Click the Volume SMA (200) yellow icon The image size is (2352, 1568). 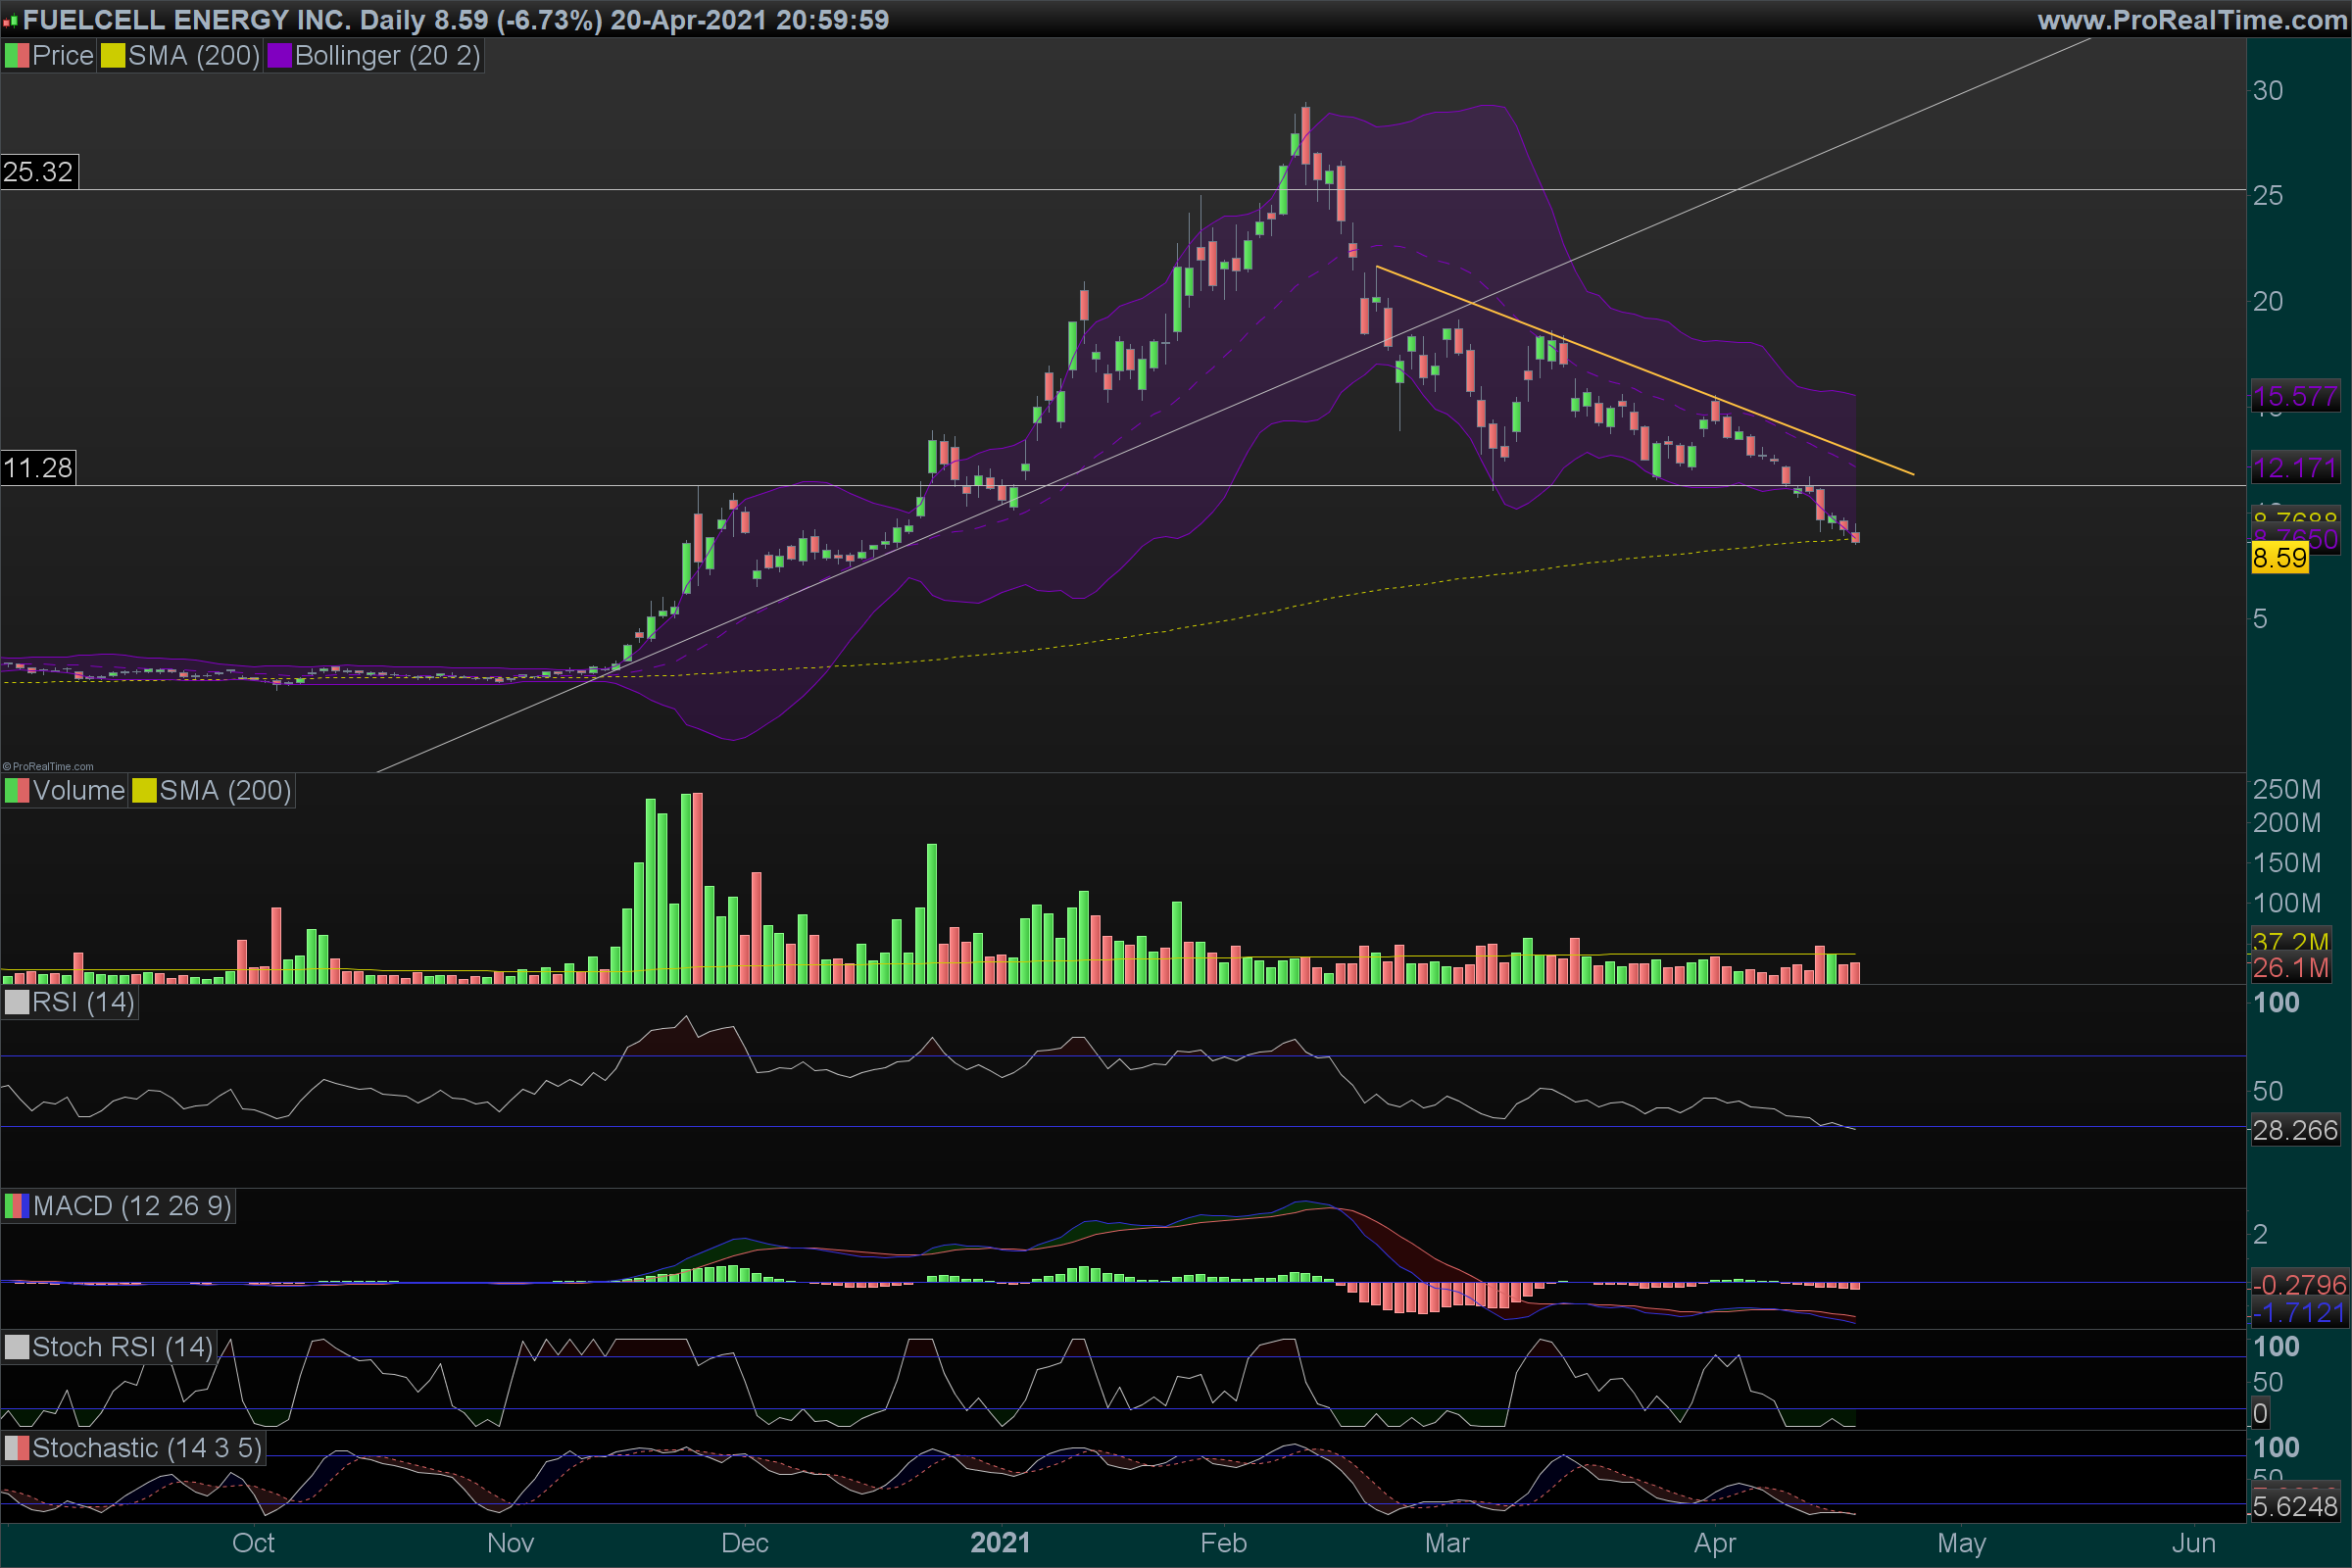[145, 791]
